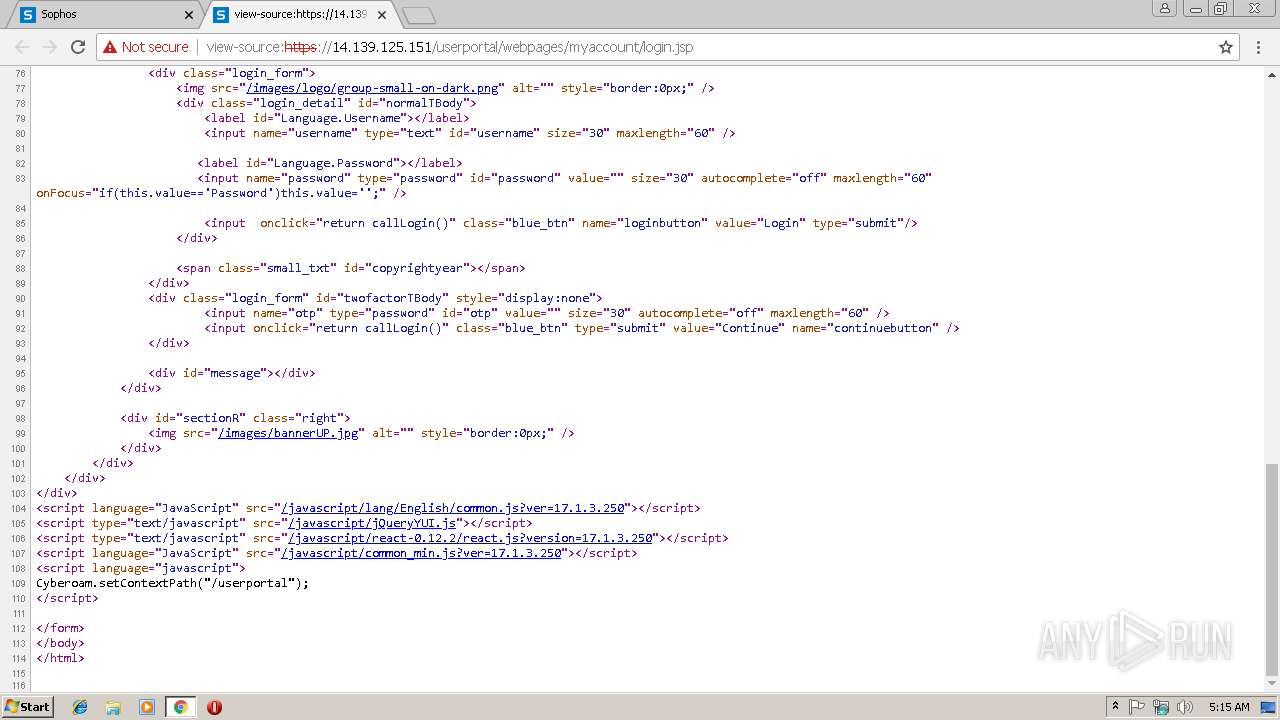The width and height of the screenshot is (1280, 720).
Task: Go back to the previous page
Action: click(x=22, y=47)
